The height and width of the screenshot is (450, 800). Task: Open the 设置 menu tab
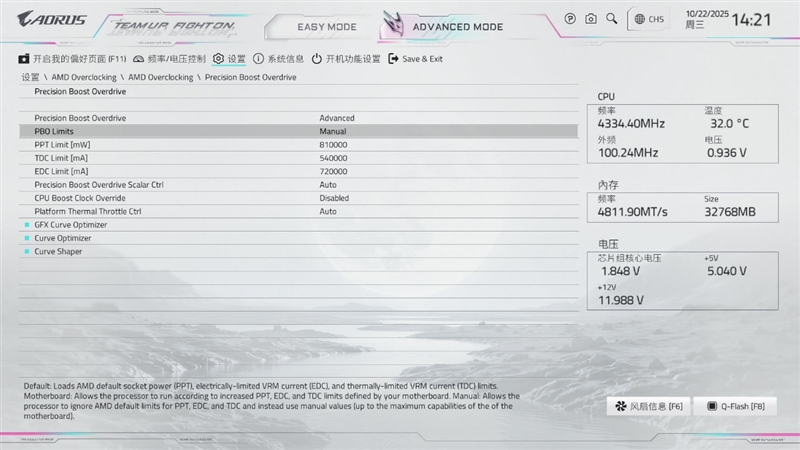[229, 59]
